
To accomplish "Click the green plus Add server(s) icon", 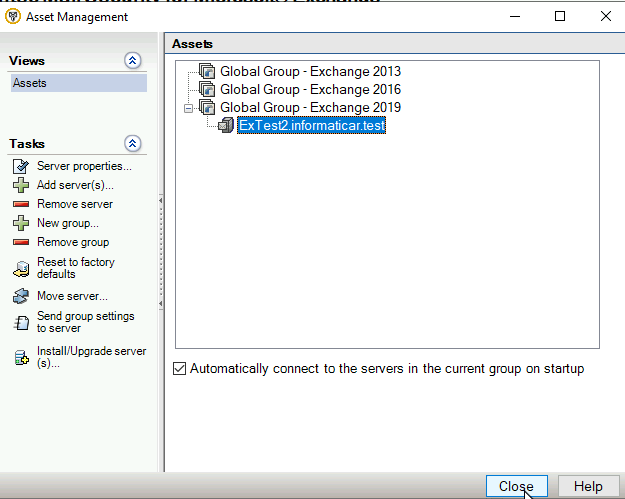I will tap(21, 185).
